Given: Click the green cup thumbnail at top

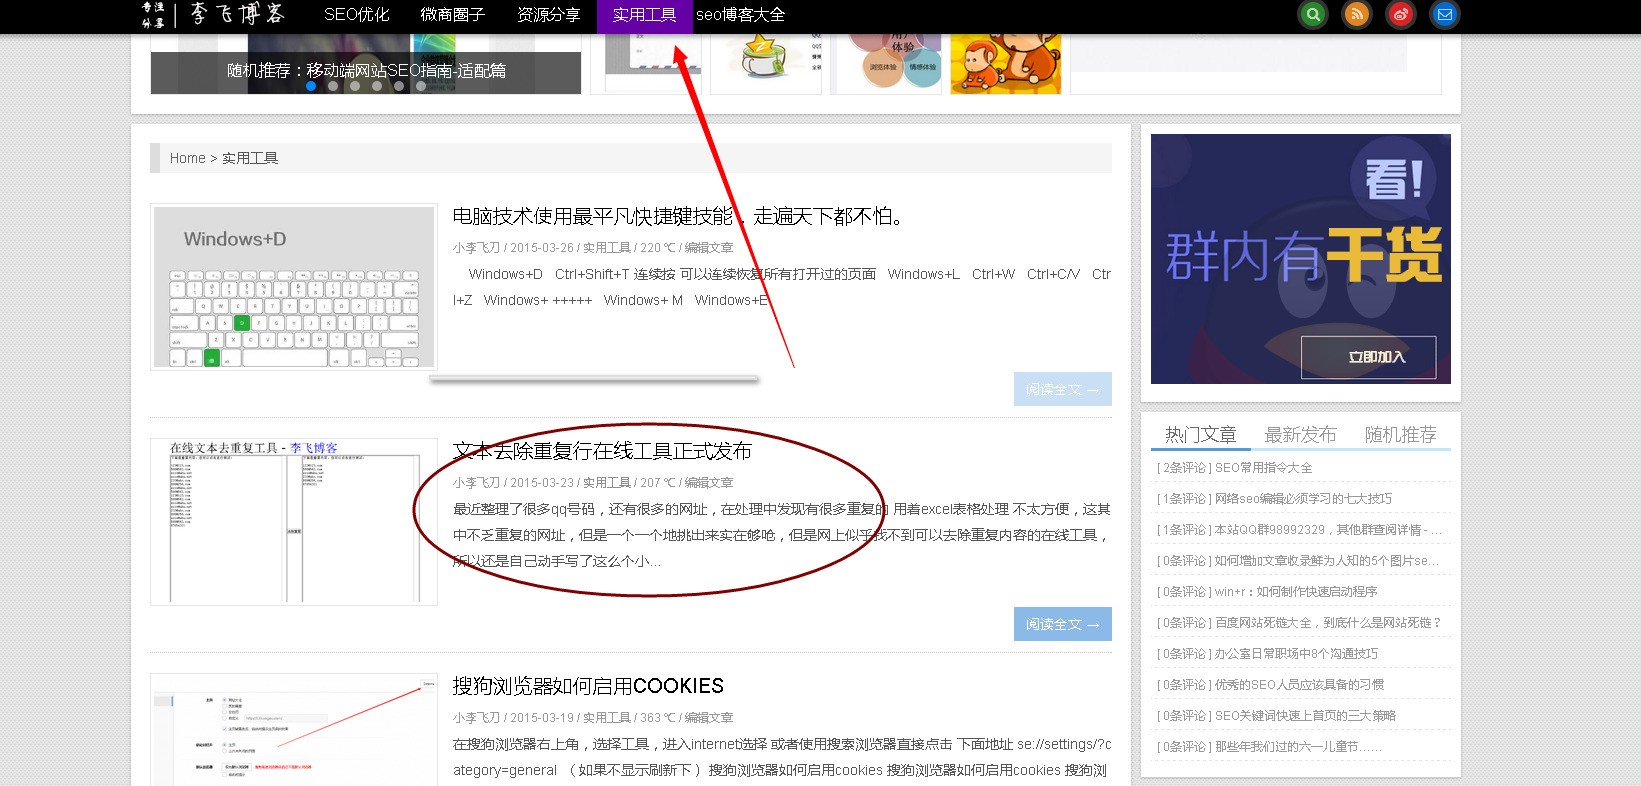Looking at the screenshot, I should coord(766,64).
